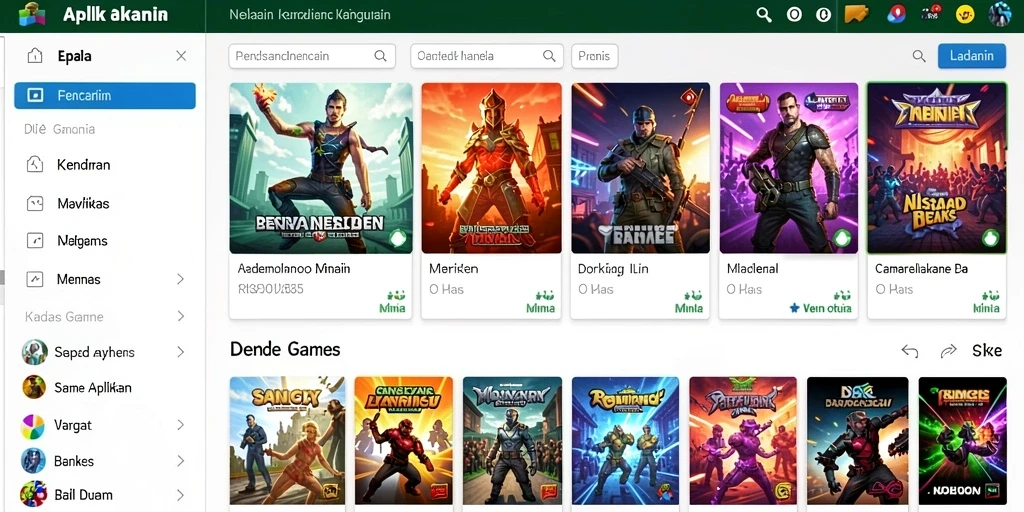This screenshot has width=1024, height=512.
Task: Open the user avatar in top-right corner
Action: pos(1000,14)
